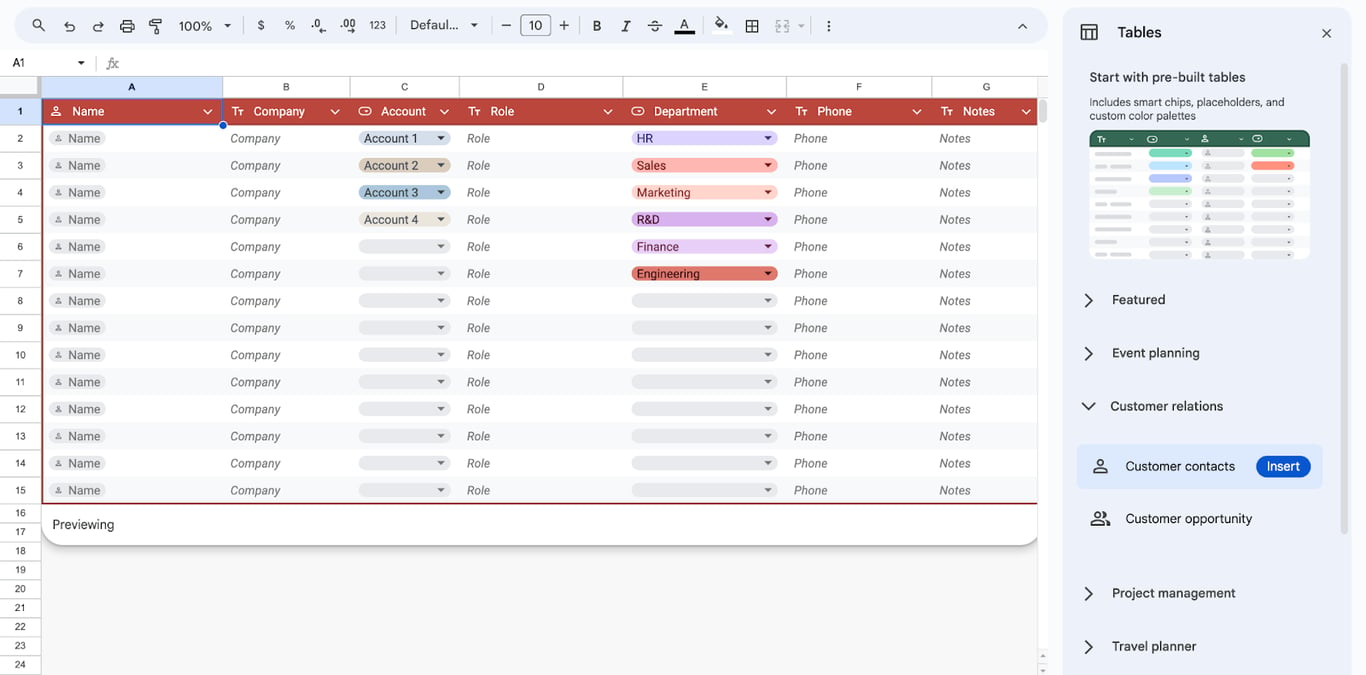Open the Finance department chip

(x=704, y=247)
